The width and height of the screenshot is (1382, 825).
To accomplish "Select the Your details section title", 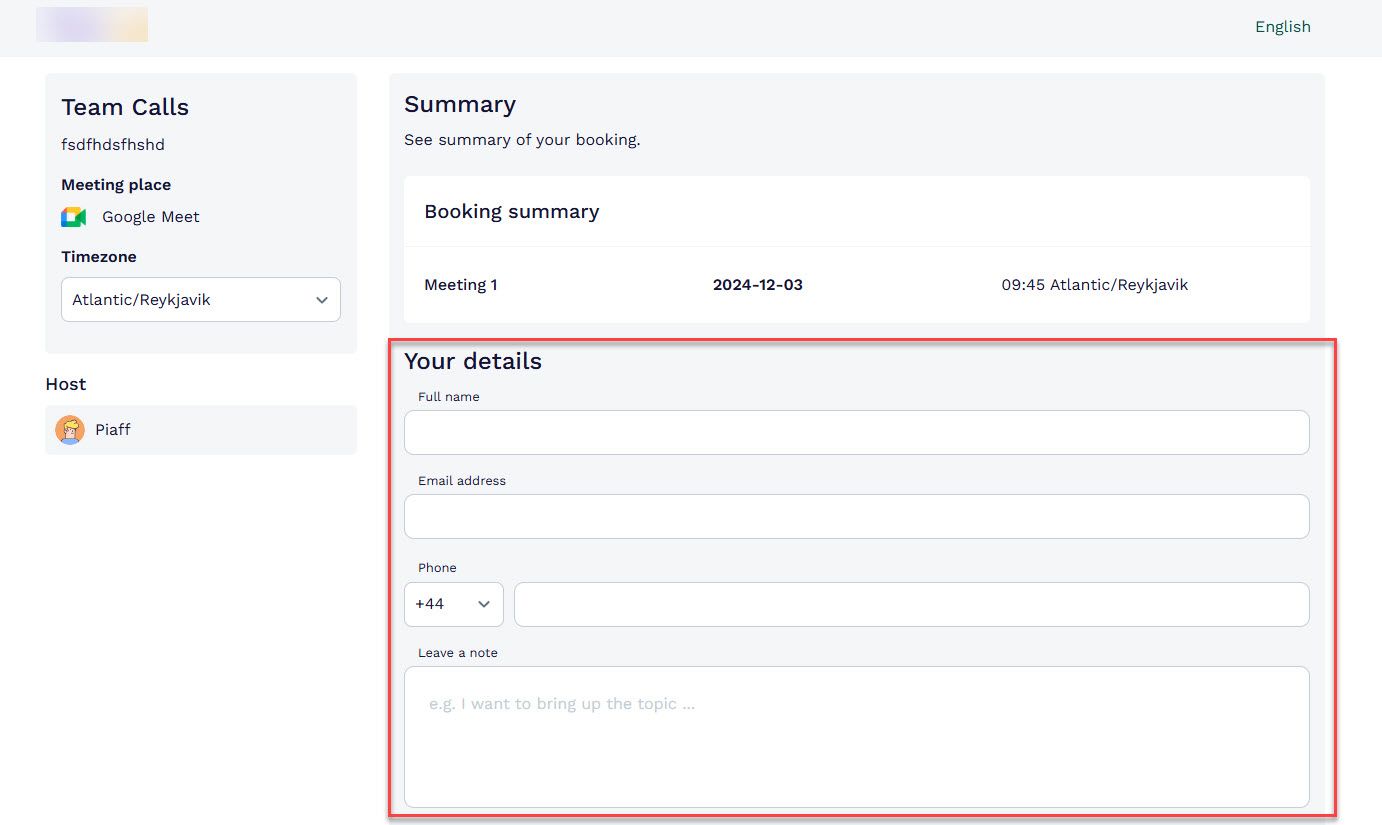I will 472,361.
